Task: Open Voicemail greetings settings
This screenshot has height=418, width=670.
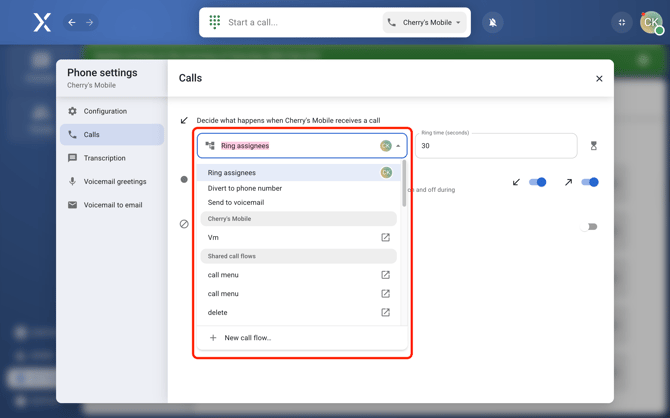Action: 114,182
